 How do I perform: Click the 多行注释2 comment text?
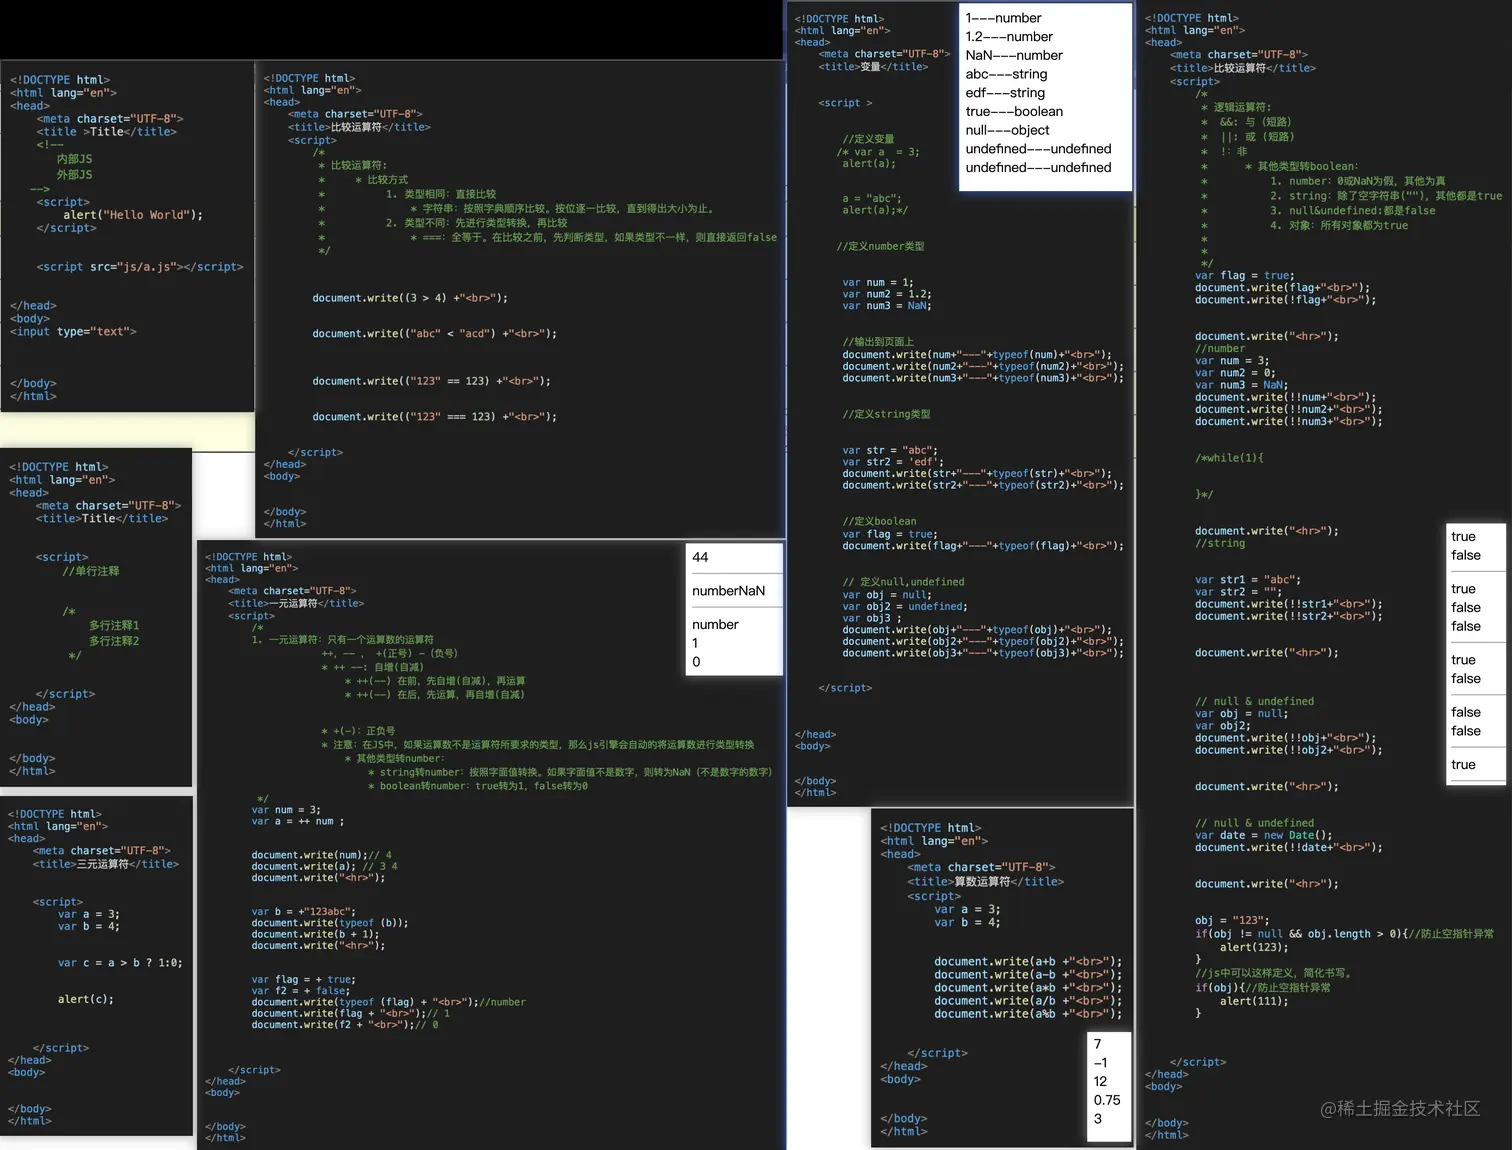[114, 641]
